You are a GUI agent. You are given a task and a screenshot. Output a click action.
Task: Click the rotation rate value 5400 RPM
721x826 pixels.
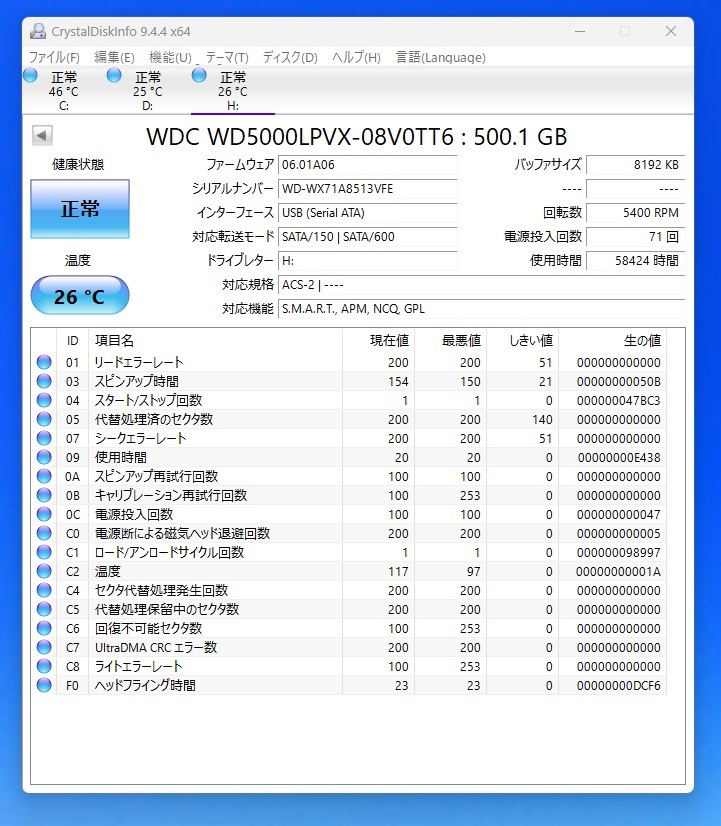[x=636, y=212]
